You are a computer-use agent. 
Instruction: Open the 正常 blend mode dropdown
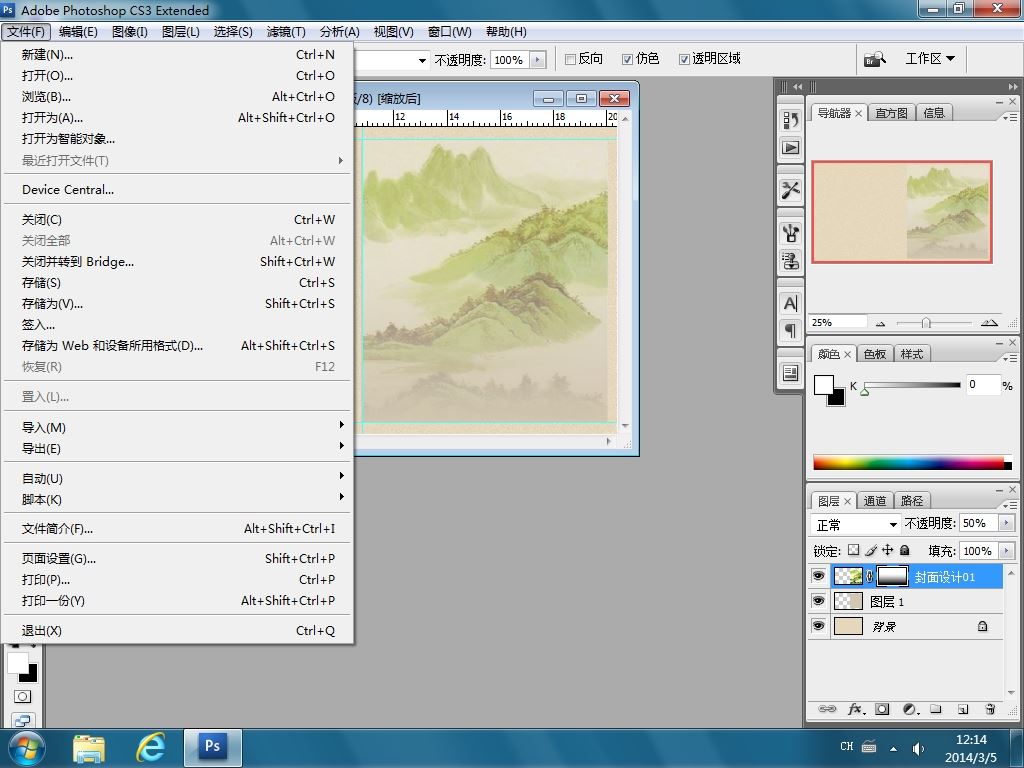[x=856, y=524]
